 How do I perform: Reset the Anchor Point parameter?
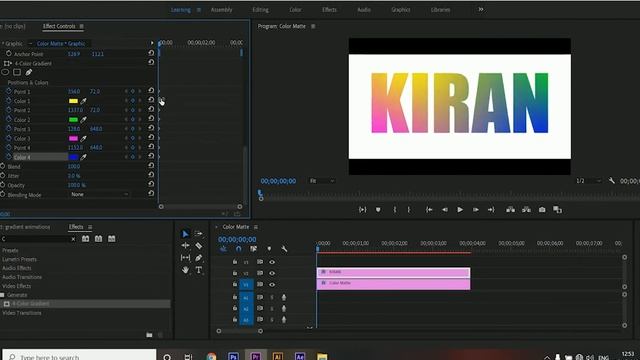pyautogui.click(x=151, y=53)
